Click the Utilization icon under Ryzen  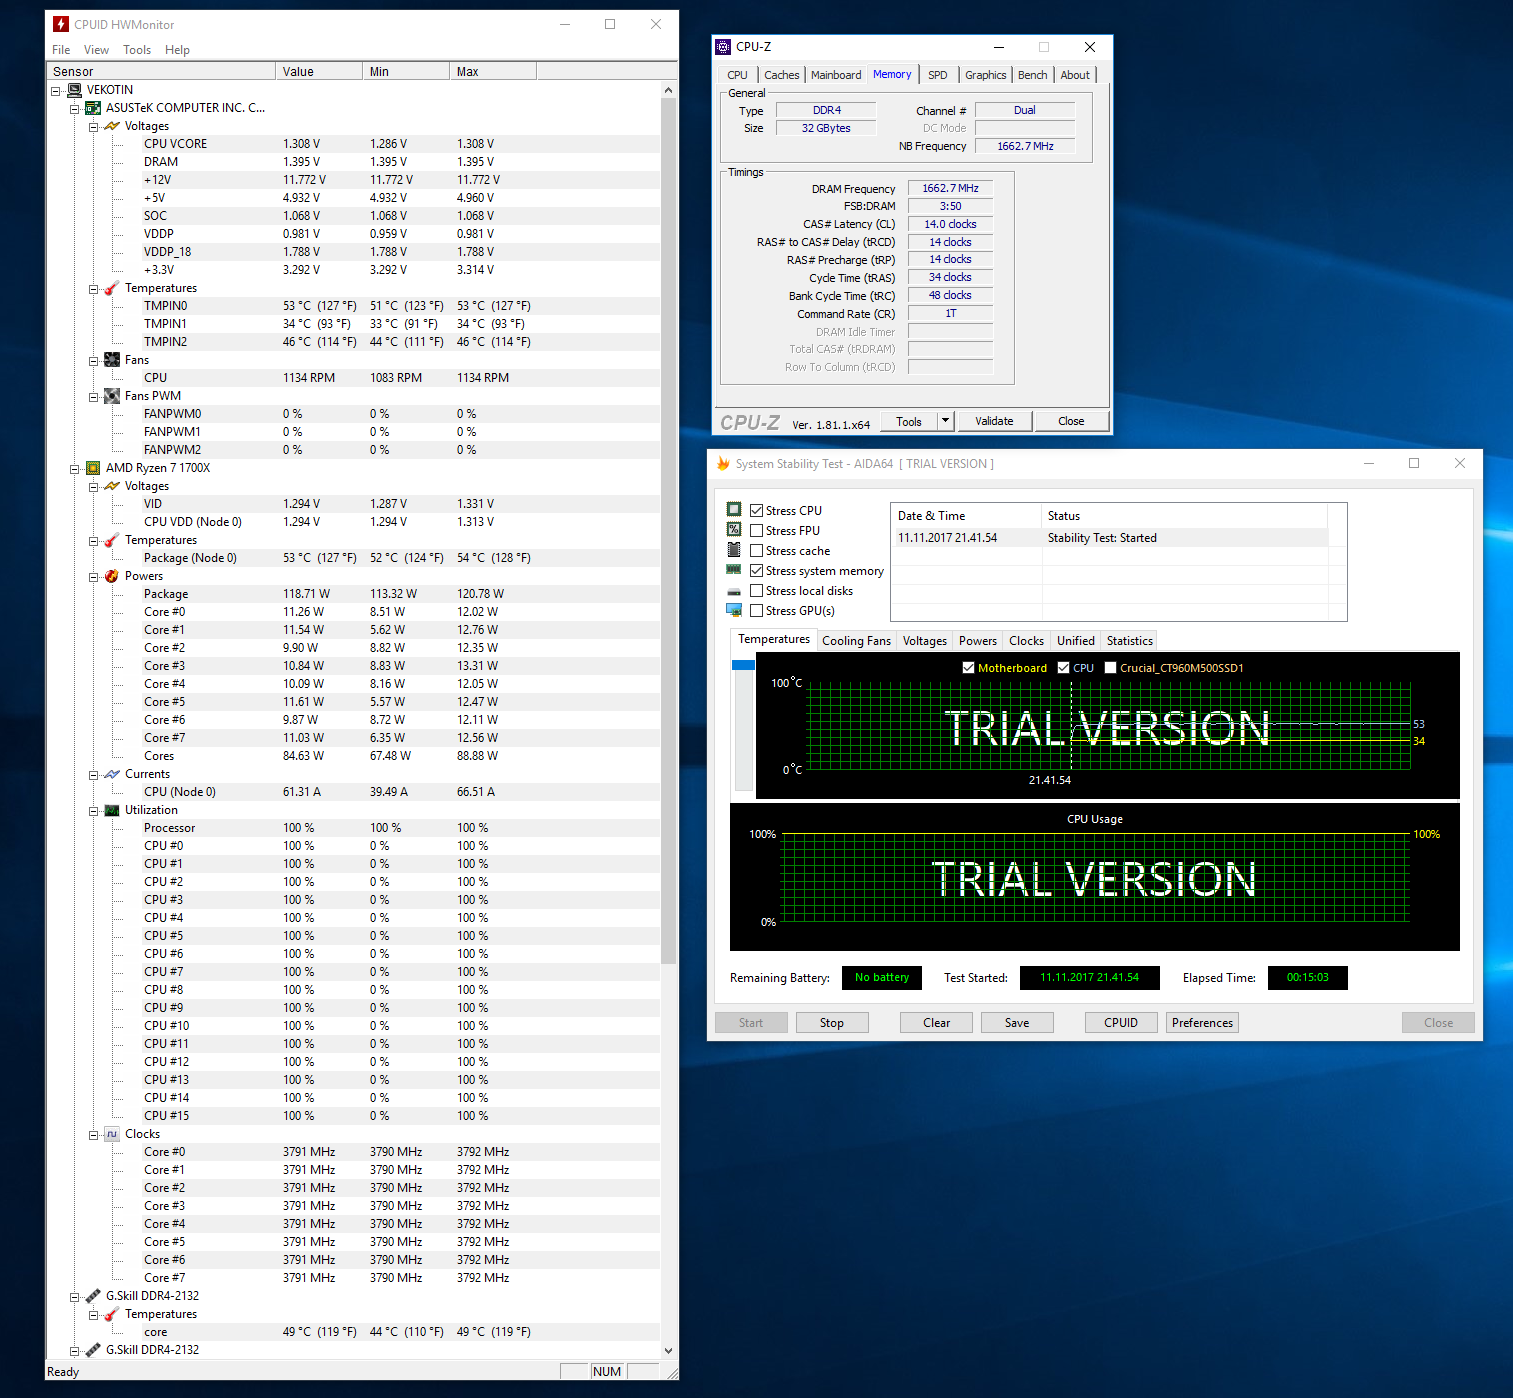tap(112, 810)
